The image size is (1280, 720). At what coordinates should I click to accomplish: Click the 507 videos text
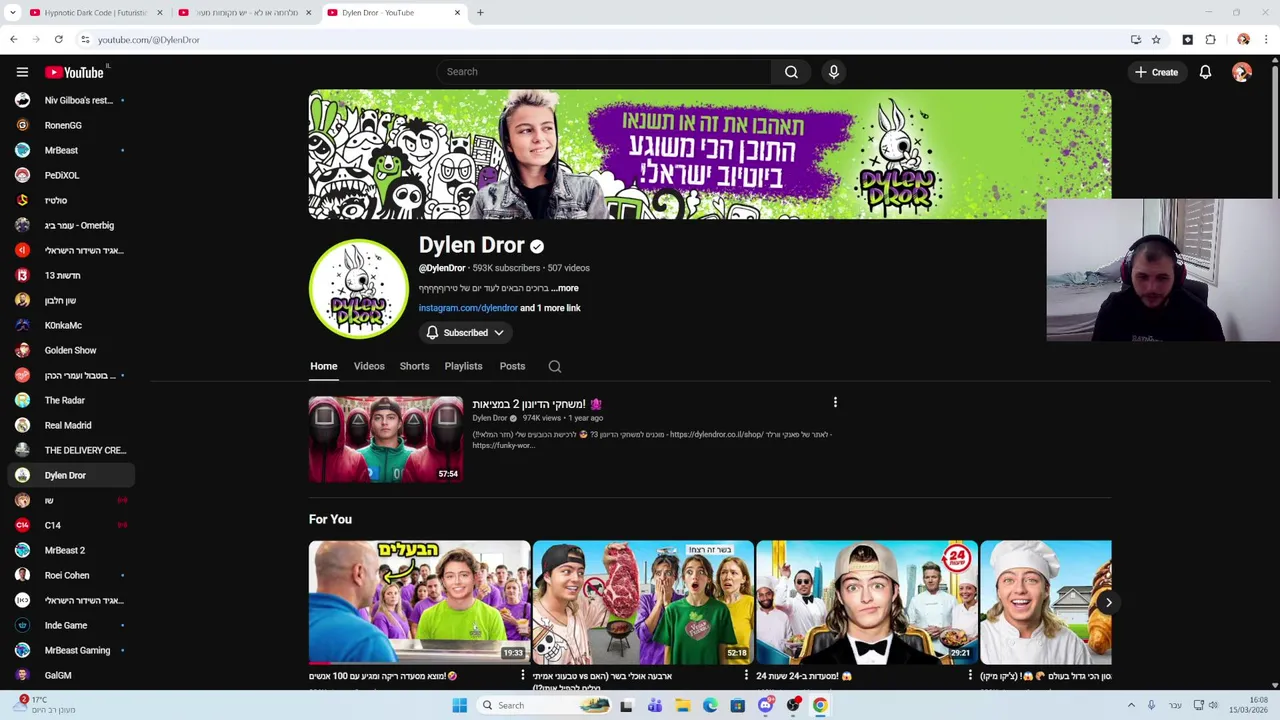click(568, 268)
